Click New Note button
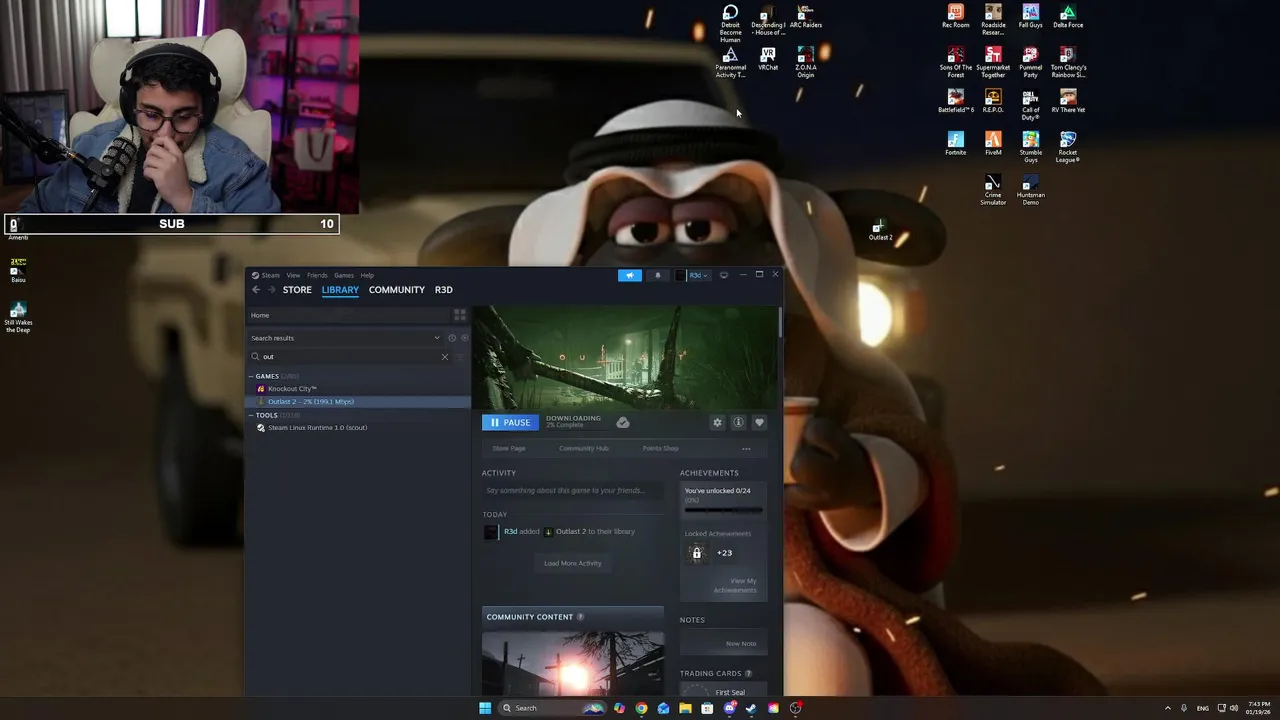 click(741, 644)
